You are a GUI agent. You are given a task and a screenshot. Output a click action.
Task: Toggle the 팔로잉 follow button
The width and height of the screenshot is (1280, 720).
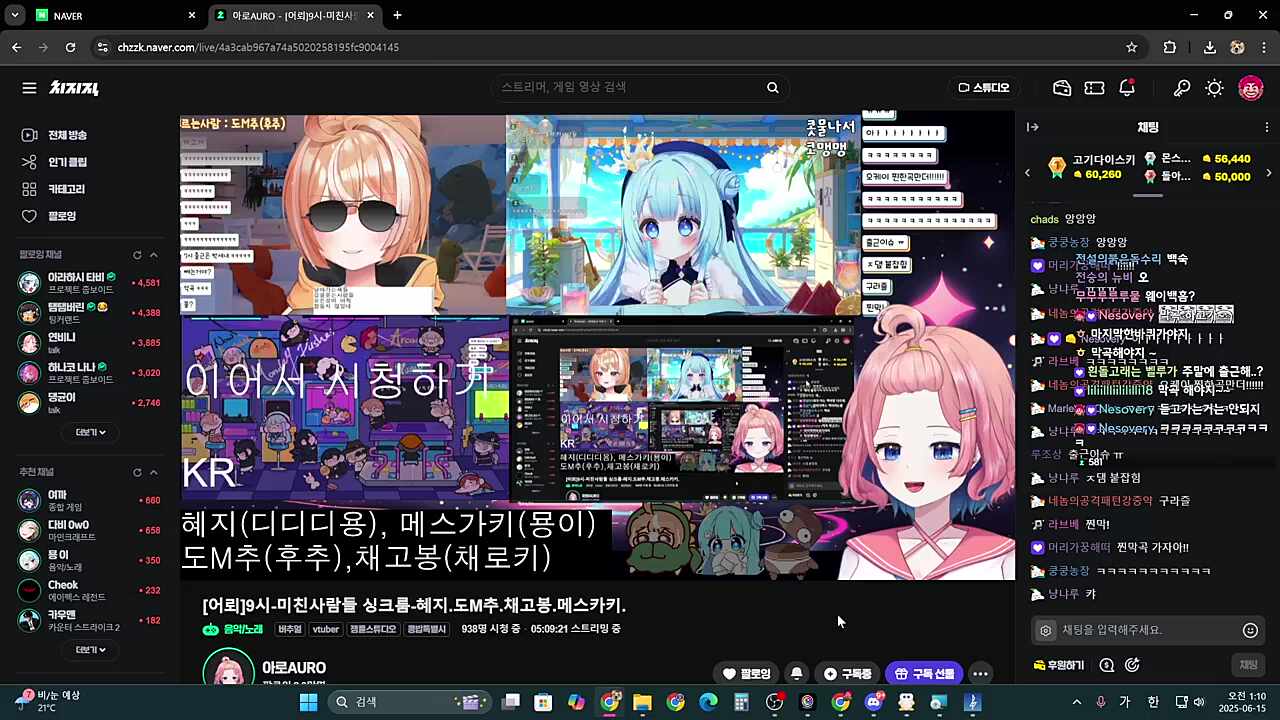(746, 674)
